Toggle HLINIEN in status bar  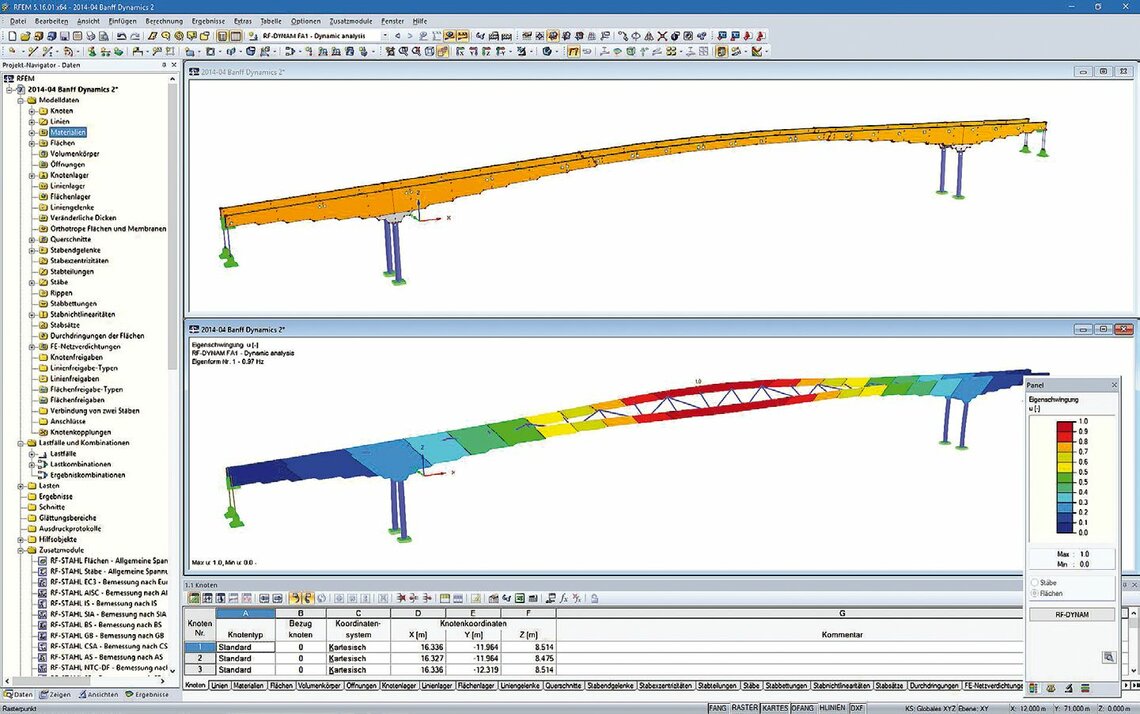click(832, 707)
